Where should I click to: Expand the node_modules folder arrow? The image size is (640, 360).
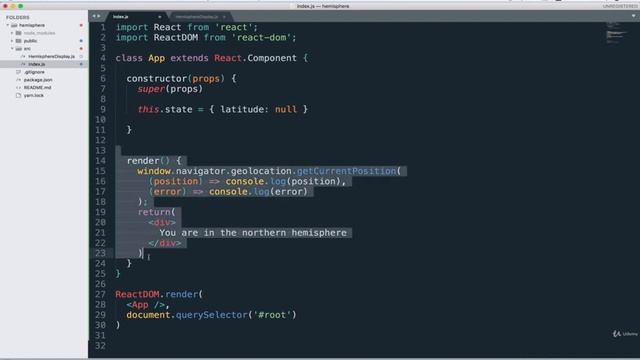point(12,33)
